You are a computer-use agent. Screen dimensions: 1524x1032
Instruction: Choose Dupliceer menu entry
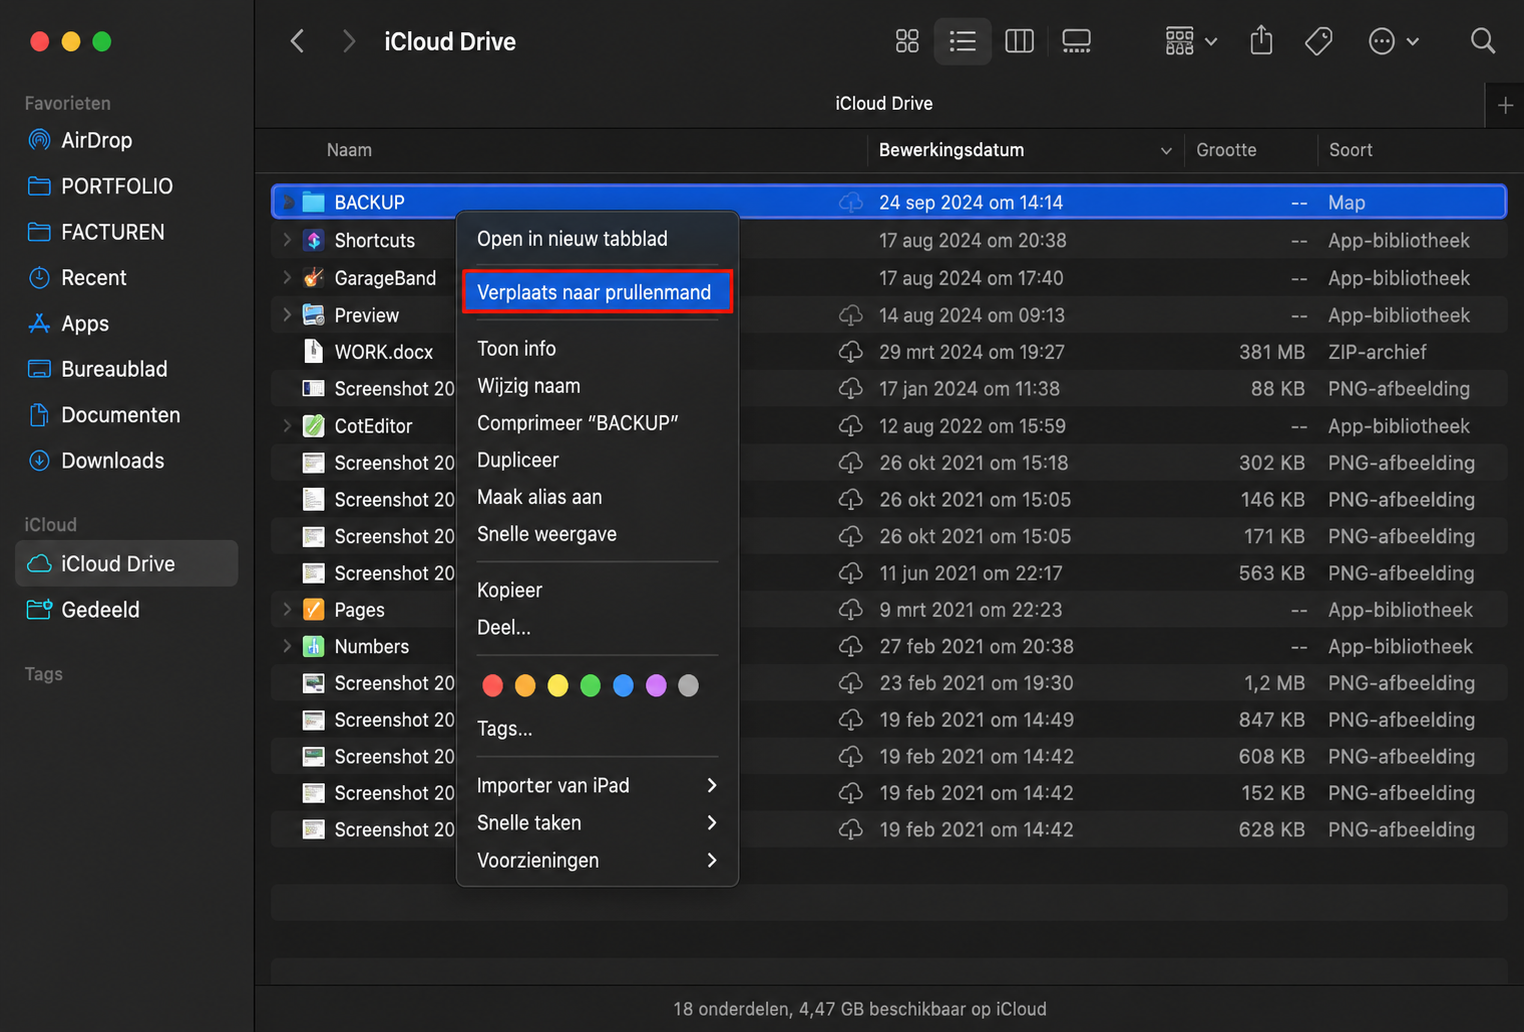(x=597, y=460)
